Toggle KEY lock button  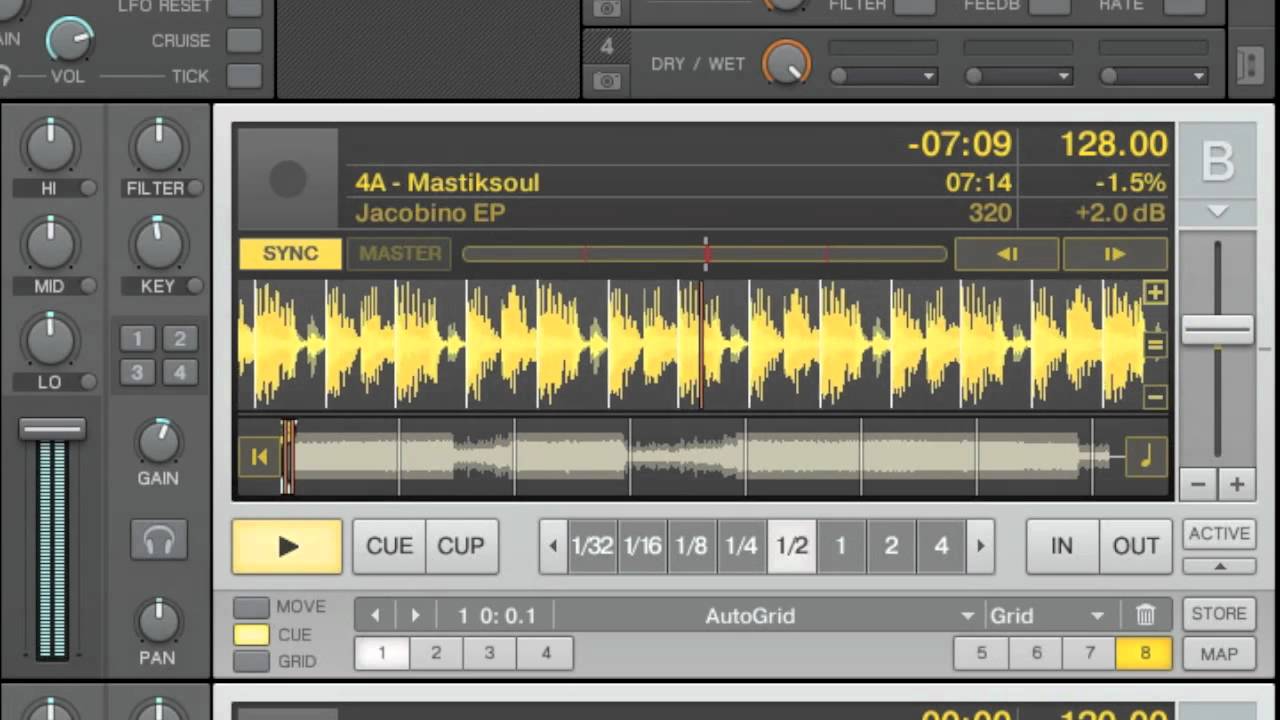point(194,286)
